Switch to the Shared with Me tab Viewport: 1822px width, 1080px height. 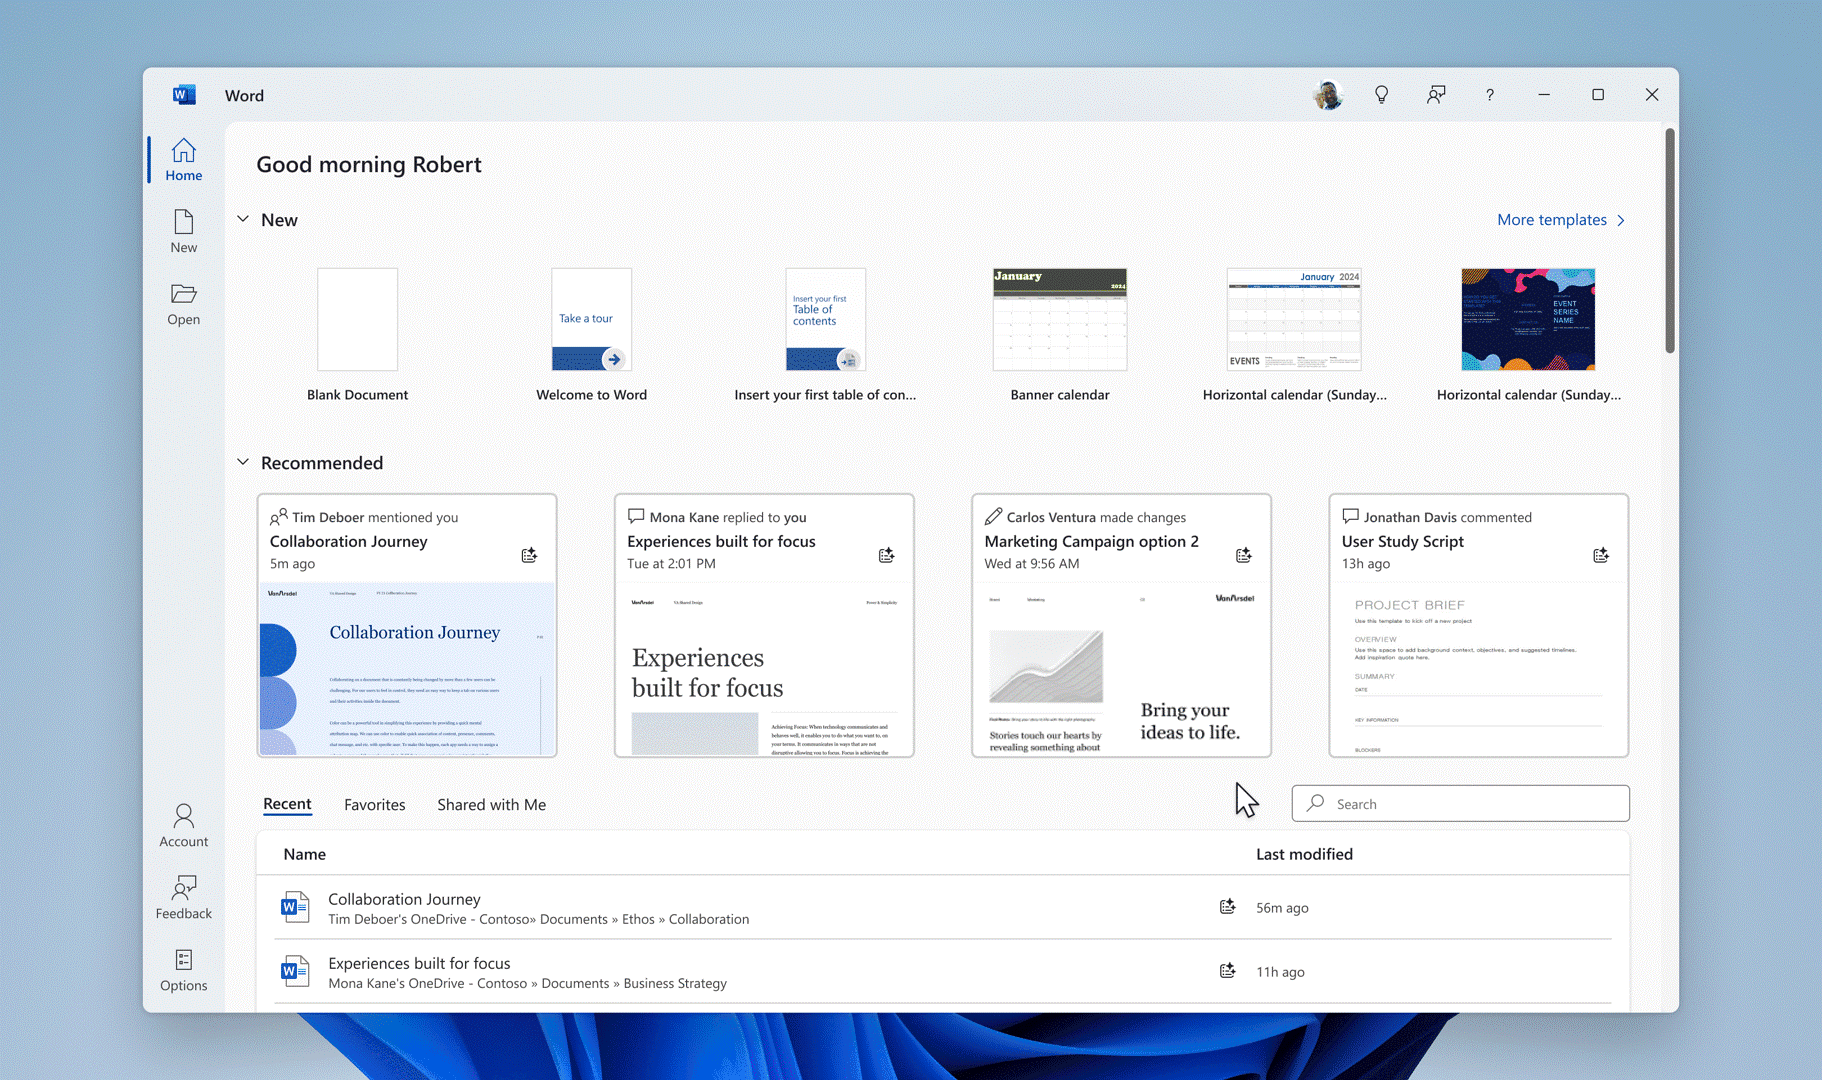click(491, 804)
